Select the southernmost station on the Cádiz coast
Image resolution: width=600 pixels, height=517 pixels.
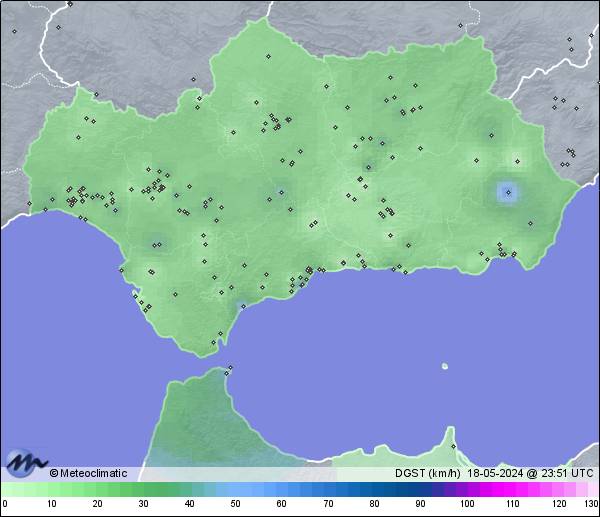click(213, 343)
